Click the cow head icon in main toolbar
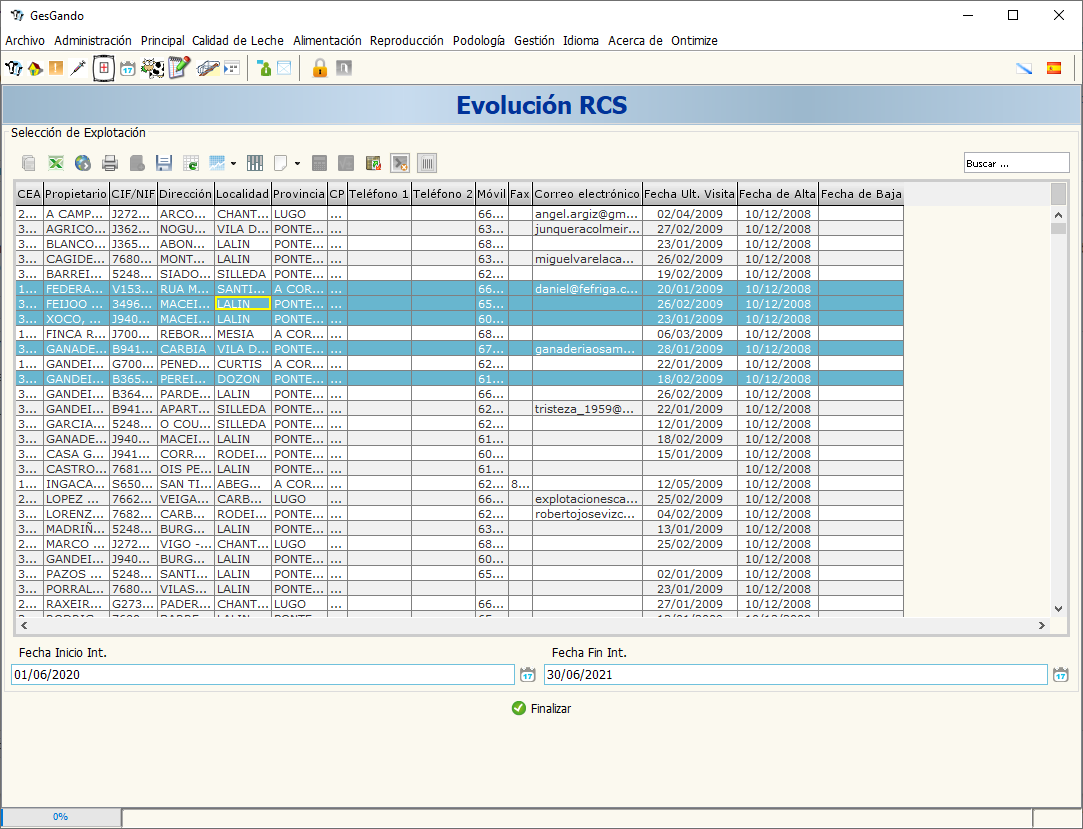1083x829 pixels. pyautogui.click(x=14, y=68)
